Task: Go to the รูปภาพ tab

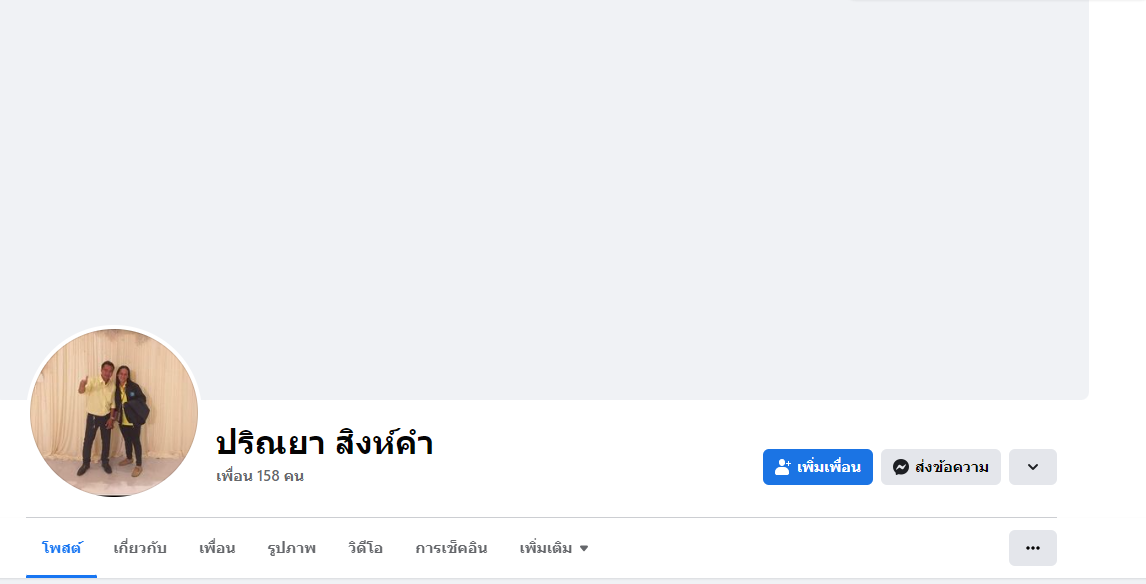Action: (291, 548)
